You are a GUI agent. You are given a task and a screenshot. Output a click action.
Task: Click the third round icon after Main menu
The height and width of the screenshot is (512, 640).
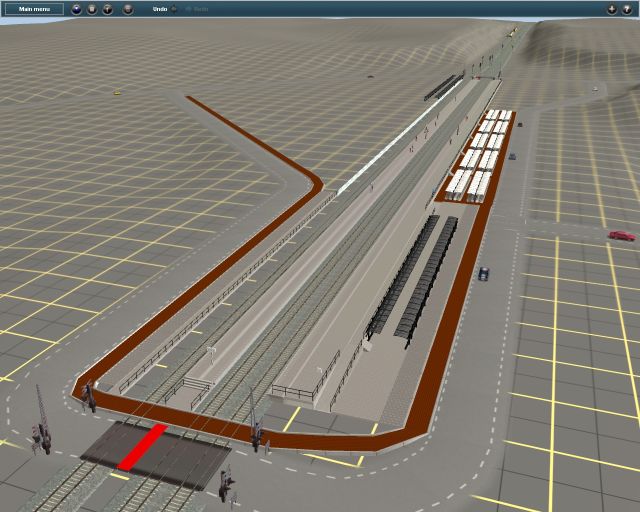108,9
